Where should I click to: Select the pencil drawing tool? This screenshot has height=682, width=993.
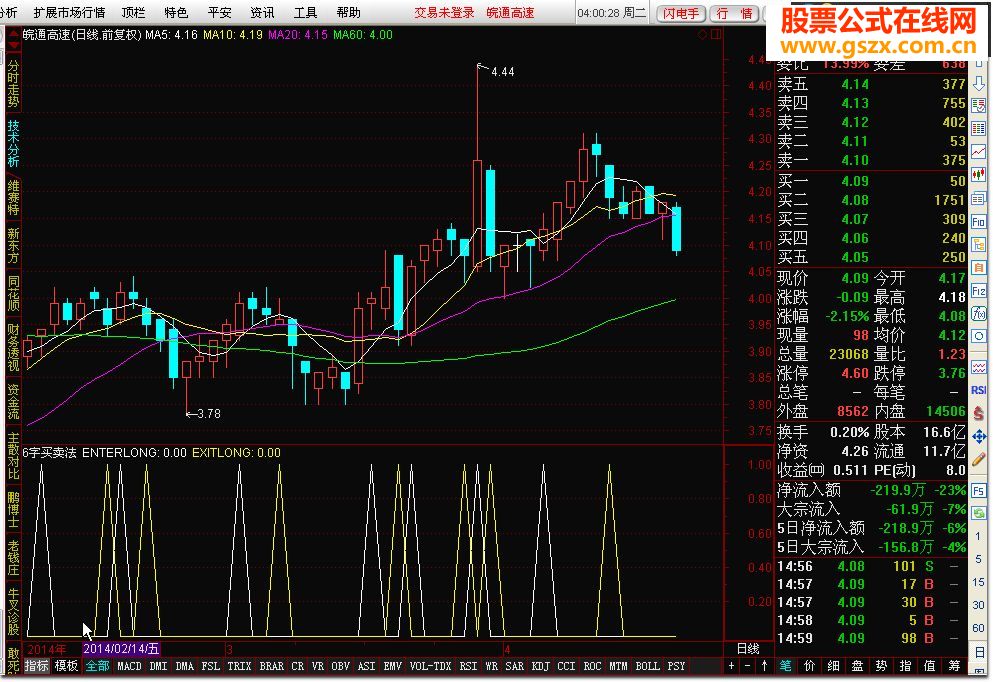pyautogui.click(x=979, y=459)
